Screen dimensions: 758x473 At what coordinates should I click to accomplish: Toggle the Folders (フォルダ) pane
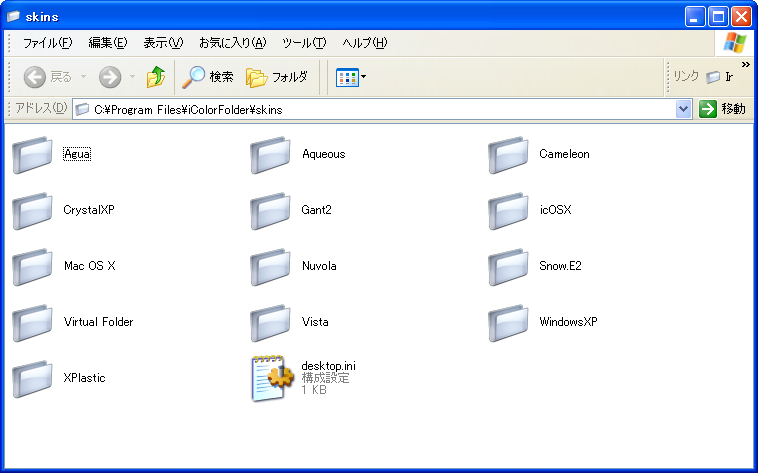pyautogui.click(x=277, y=77)
